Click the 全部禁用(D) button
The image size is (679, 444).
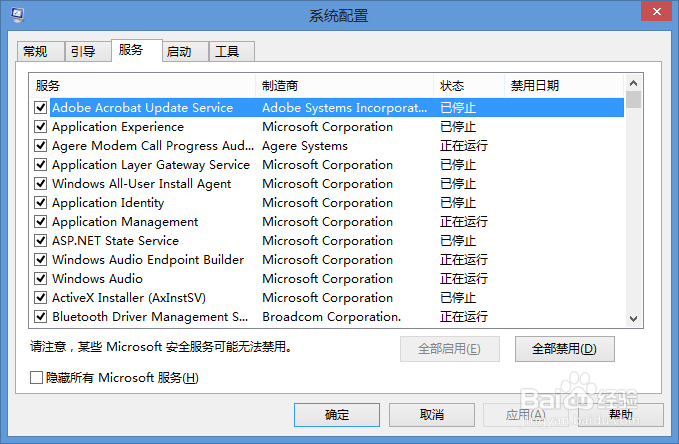tap(564, 349)
